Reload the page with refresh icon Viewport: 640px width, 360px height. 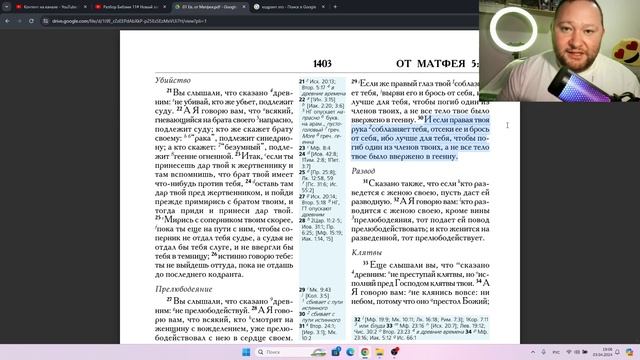[x=31, y=21]
